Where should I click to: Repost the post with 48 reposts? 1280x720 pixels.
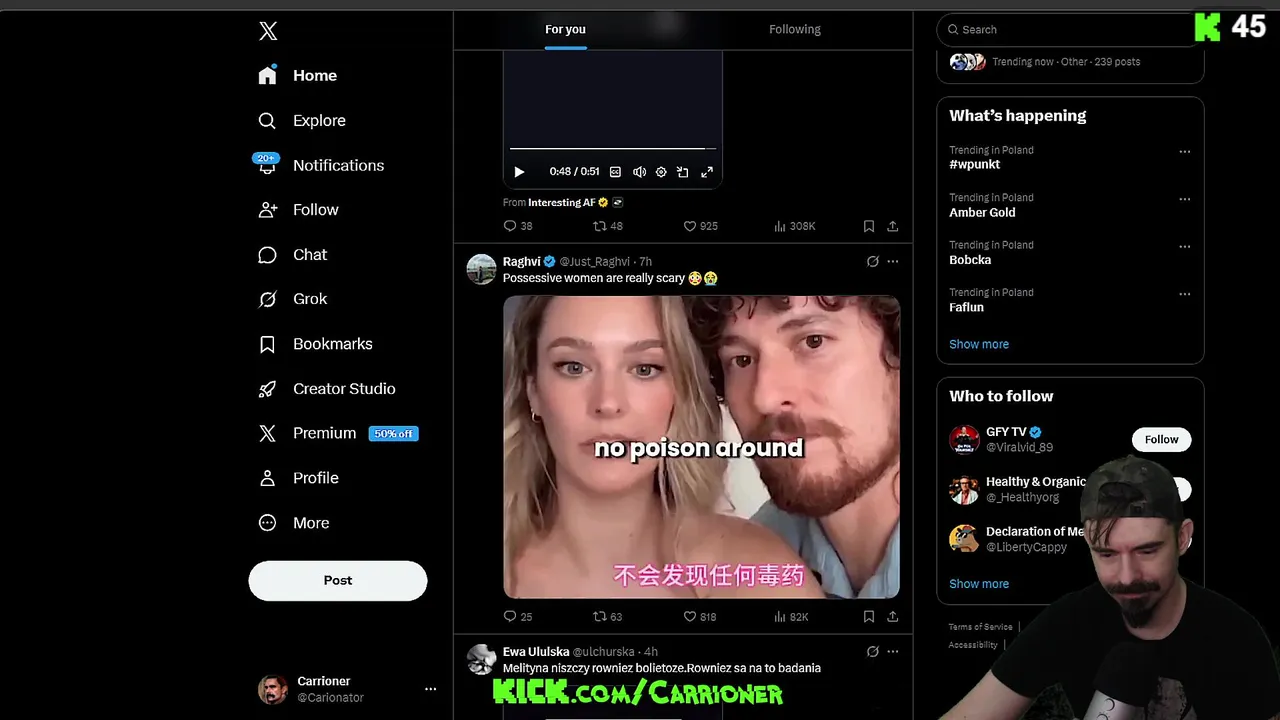tap(608, 226)
